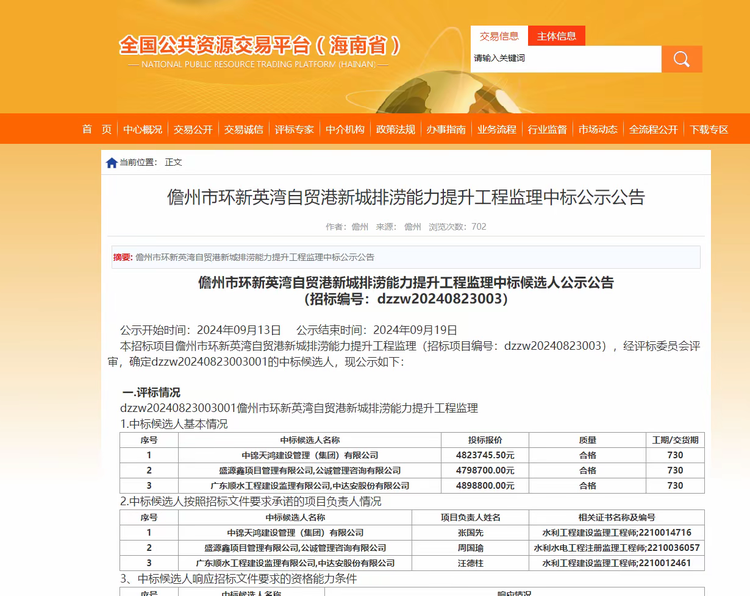
Task: Click bid price 4823745.50元 cell
Action: (x=485, y=455)
